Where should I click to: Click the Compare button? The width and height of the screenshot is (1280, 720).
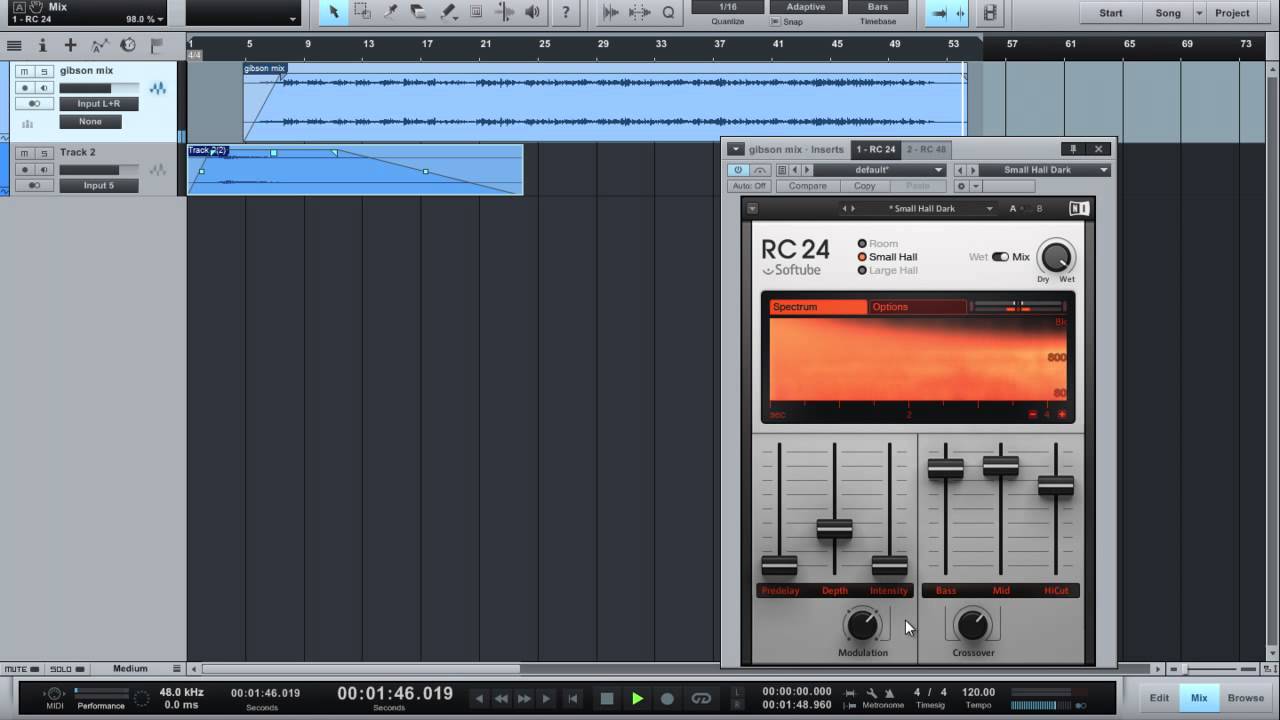[808, 186]
